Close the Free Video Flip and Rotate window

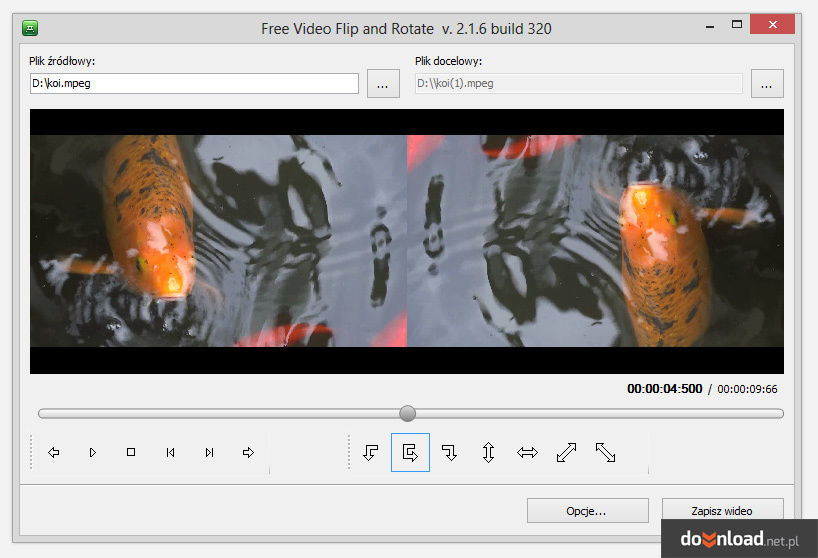(773, 25)
